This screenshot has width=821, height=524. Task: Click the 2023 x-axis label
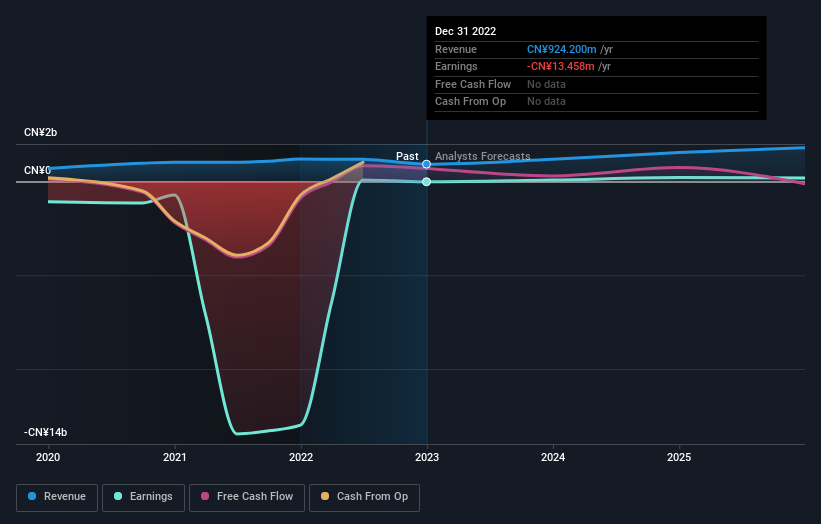tap(427, 458)
